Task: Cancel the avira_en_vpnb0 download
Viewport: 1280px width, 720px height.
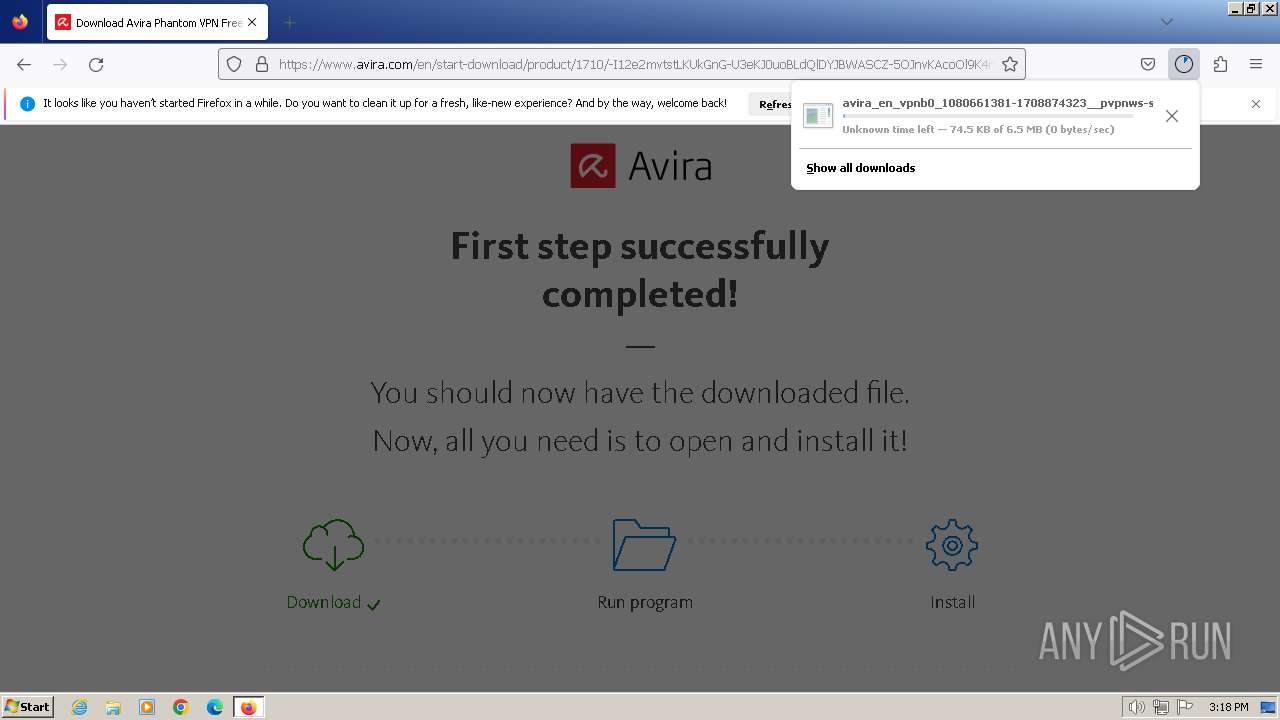Action: coord(1172,116)
